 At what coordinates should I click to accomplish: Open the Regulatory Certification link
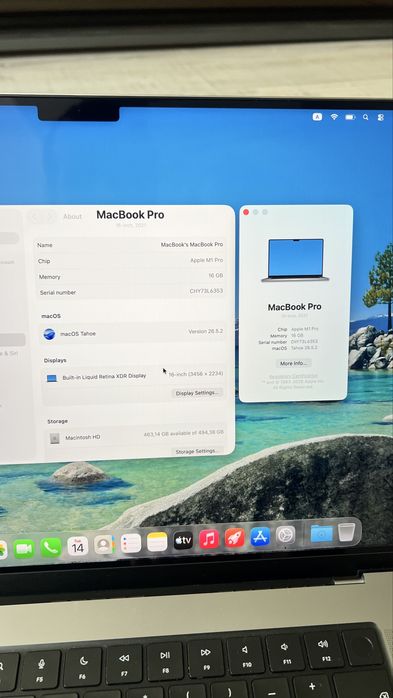[x=293, y=376]
